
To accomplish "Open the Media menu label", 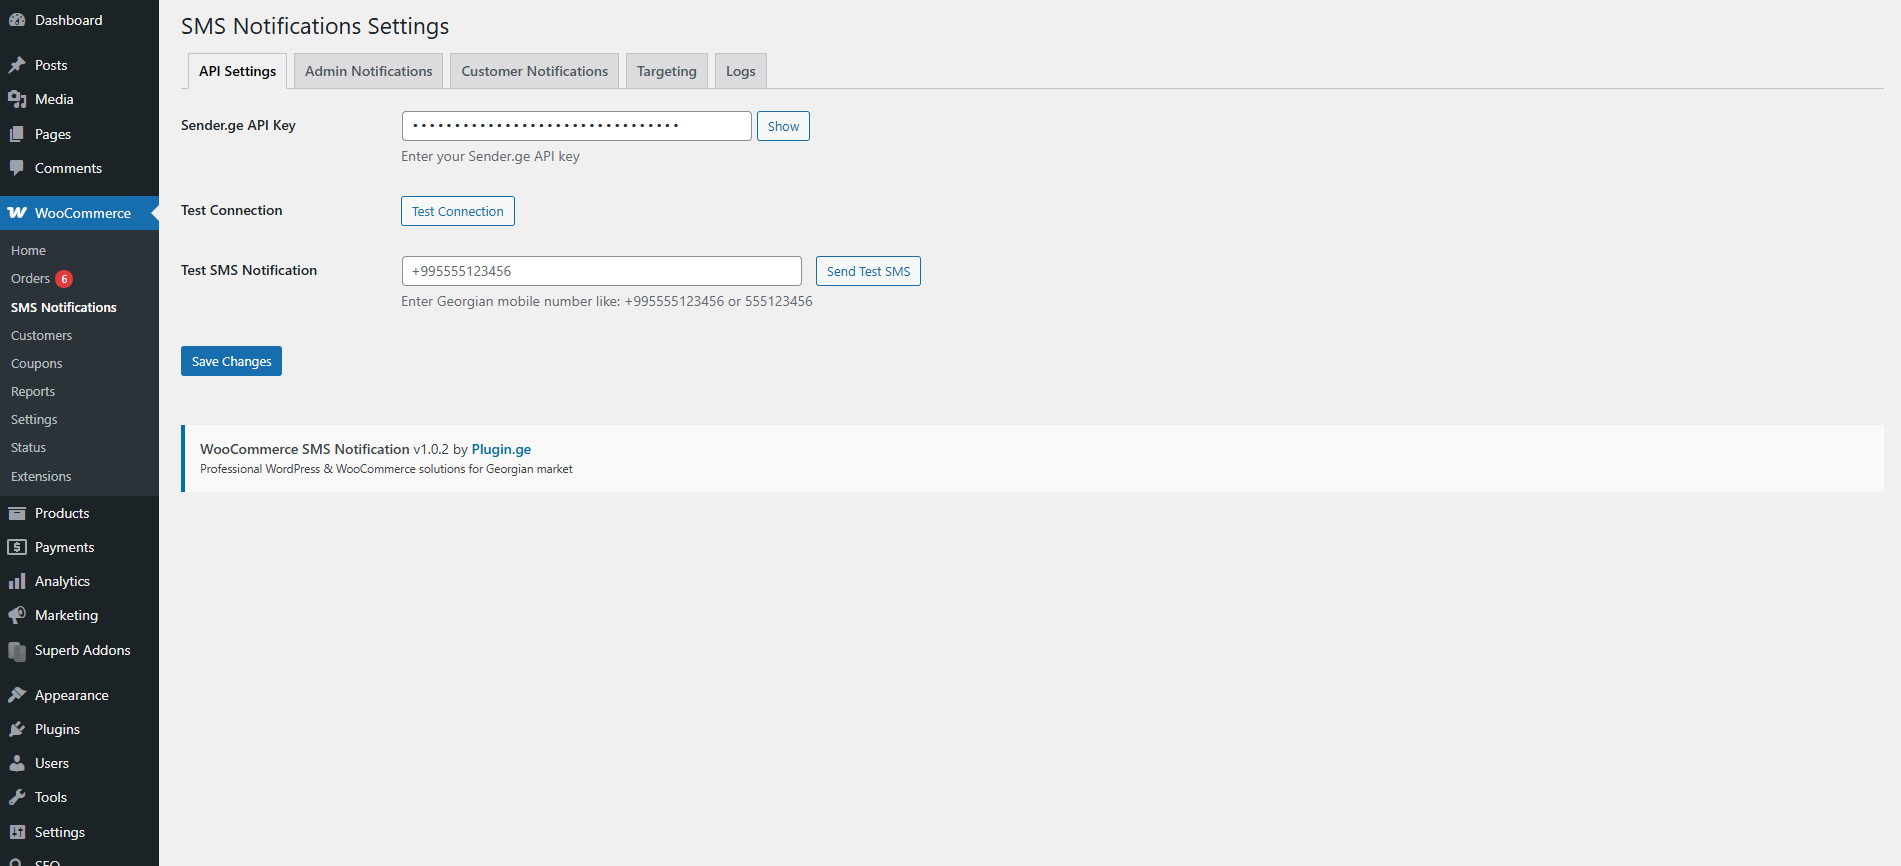I will 54,99.
